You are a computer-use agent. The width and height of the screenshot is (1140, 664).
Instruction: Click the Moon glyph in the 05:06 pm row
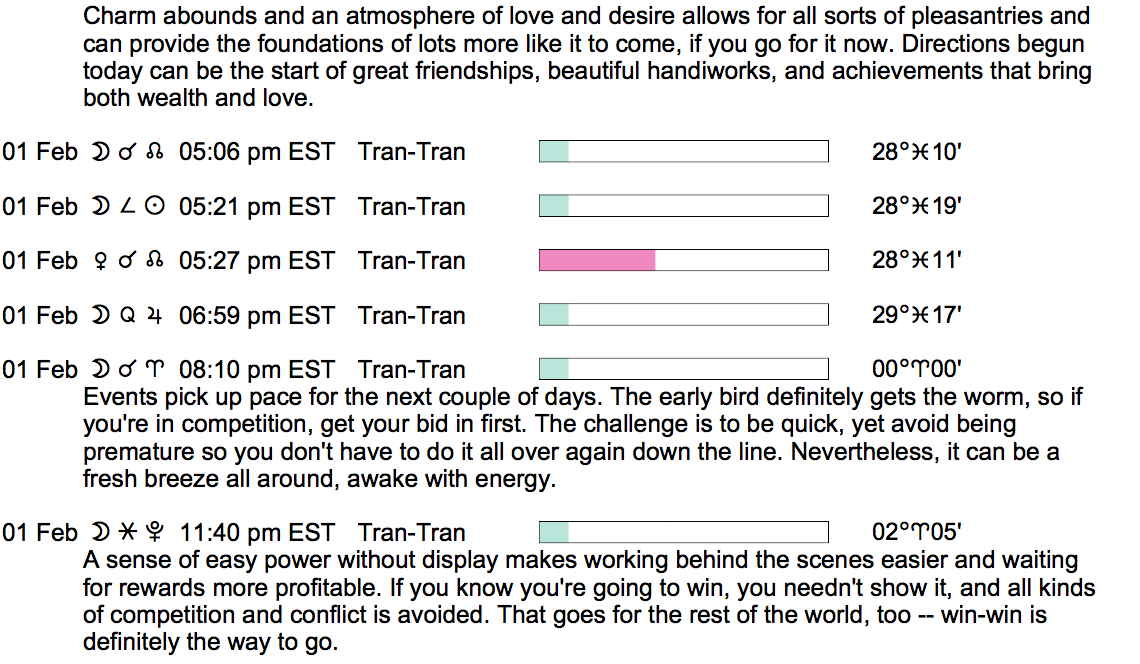(x=100, y=152)
